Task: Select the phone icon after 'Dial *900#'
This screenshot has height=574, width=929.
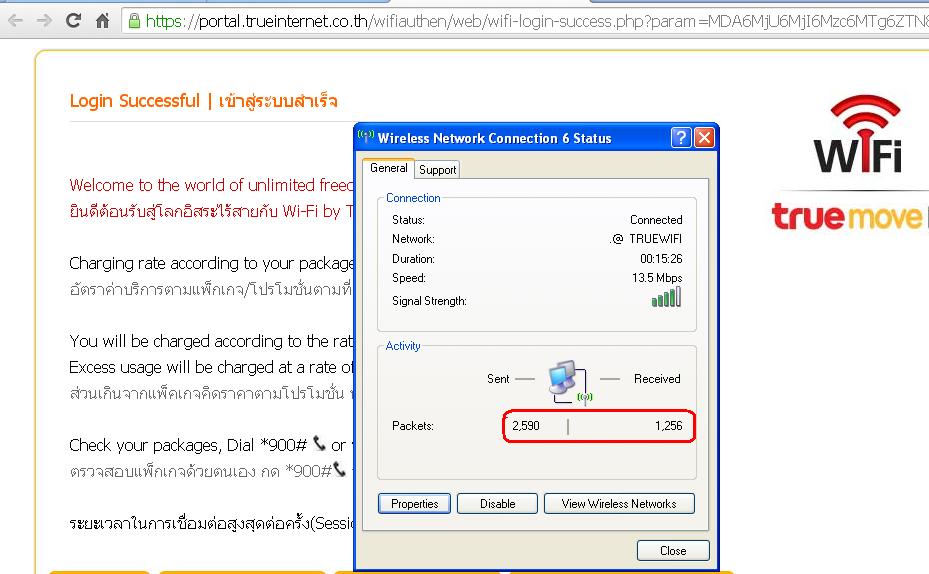Action: [x=319, y=443]
